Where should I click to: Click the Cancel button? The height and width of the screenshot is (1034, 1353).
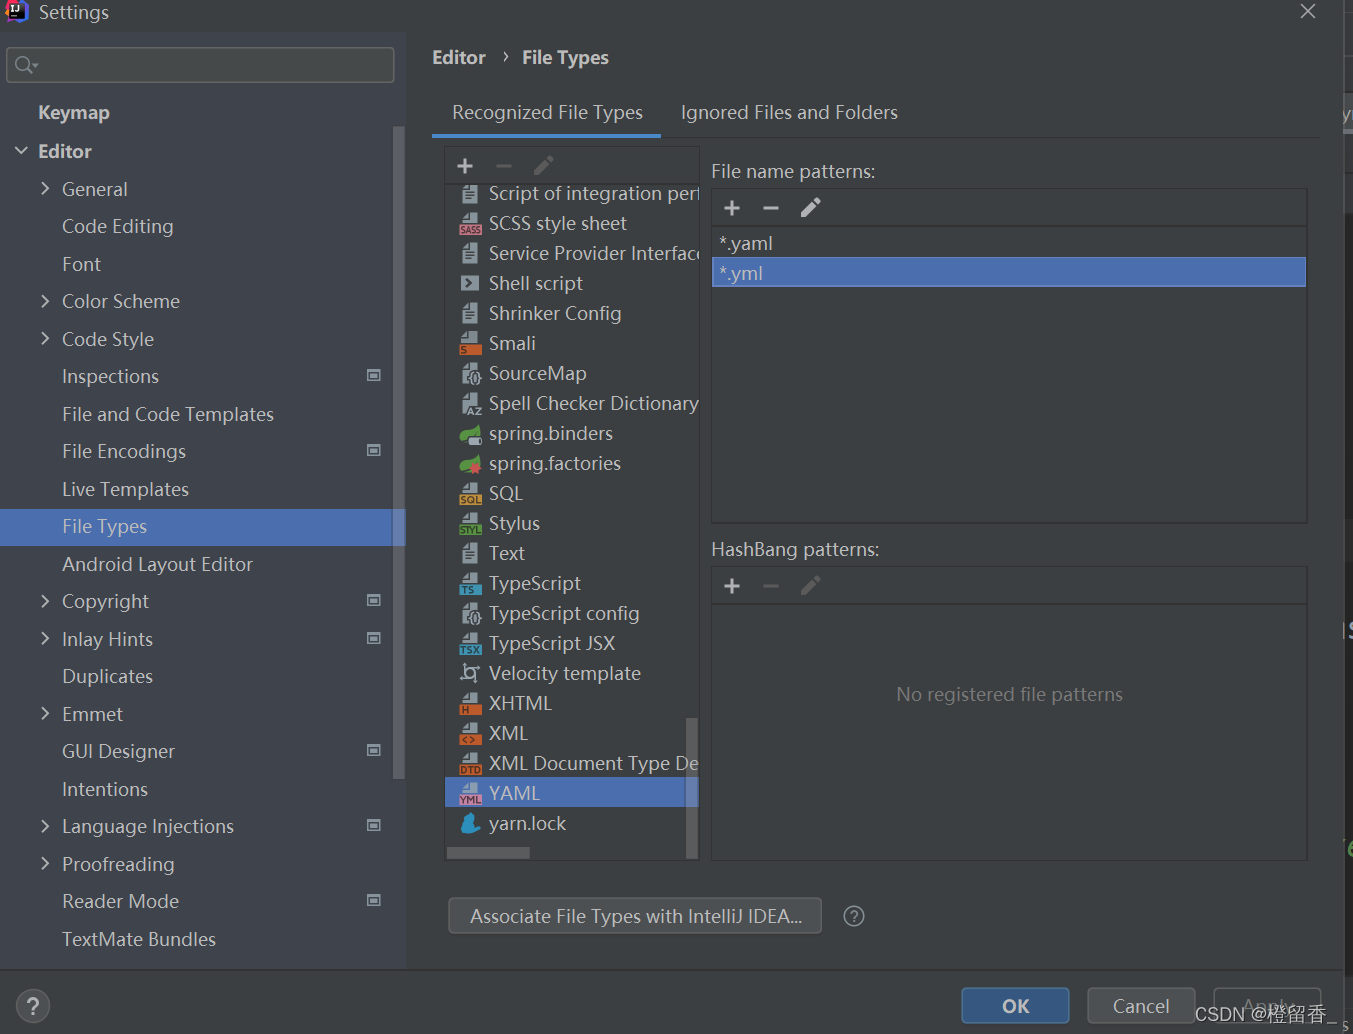pyautogui.click(x=1141, y=1006)
